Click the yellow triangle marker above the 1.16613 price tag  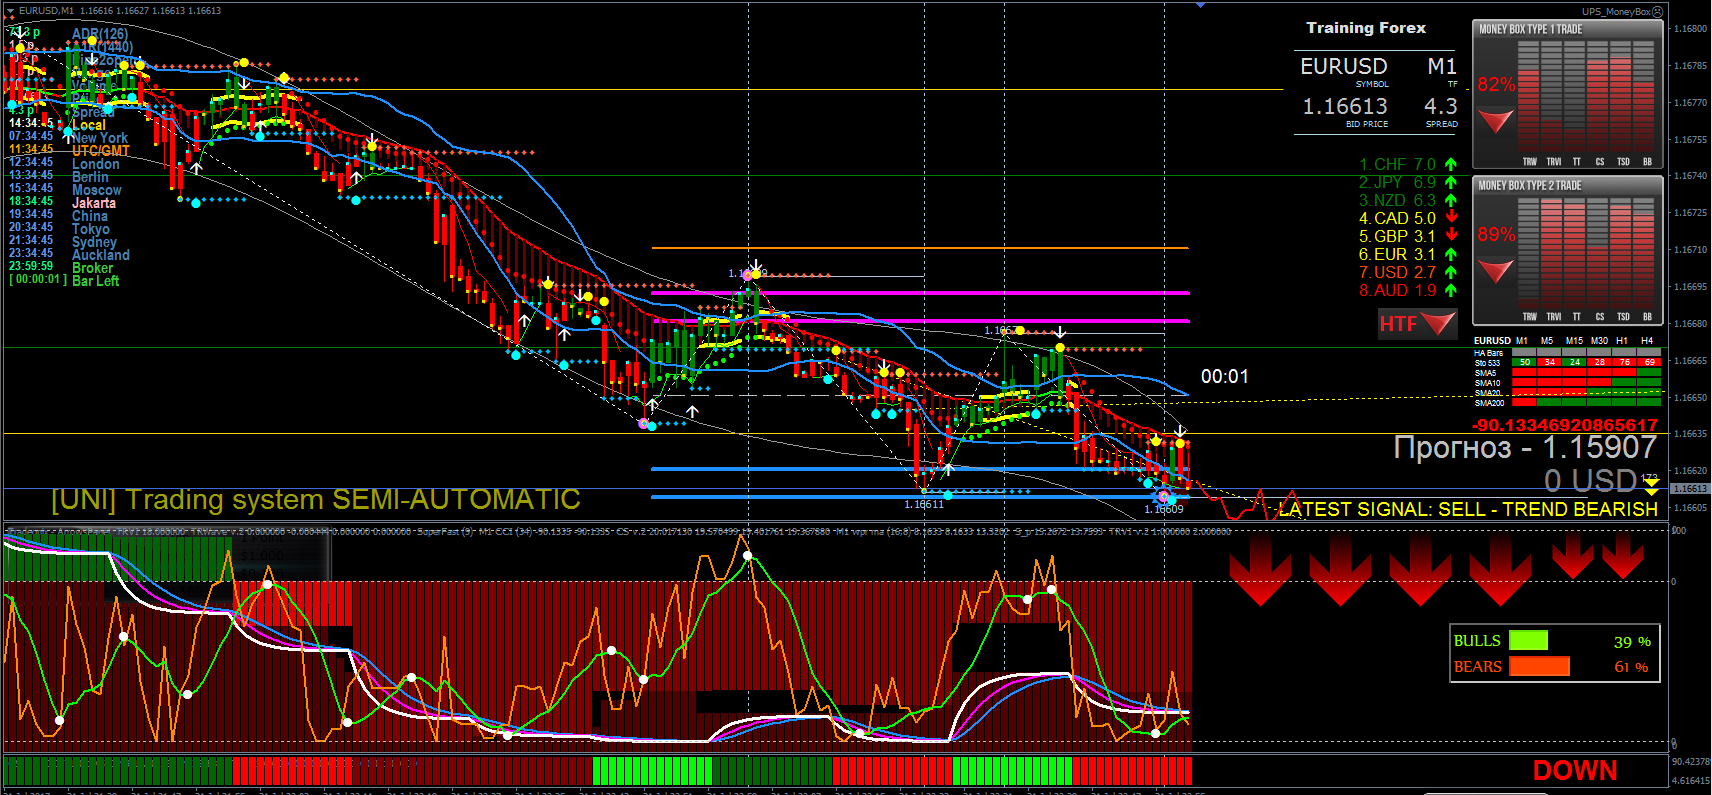point(1651,482)
